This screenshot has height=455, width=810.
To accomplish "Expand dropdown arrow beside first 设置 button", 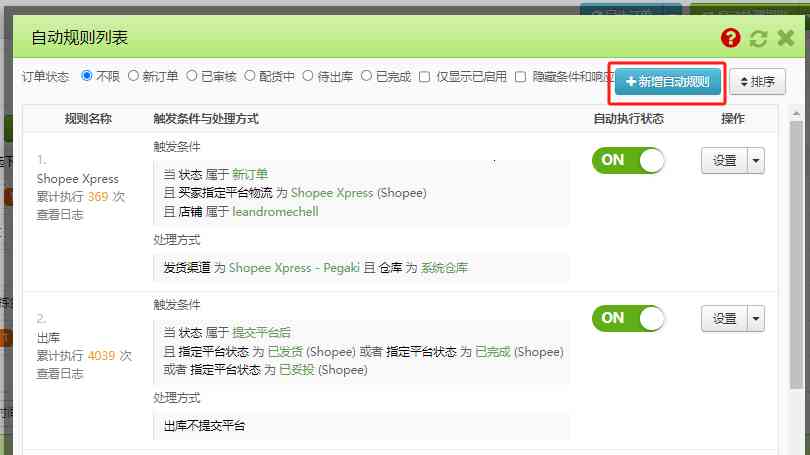I will click(756, 161).
